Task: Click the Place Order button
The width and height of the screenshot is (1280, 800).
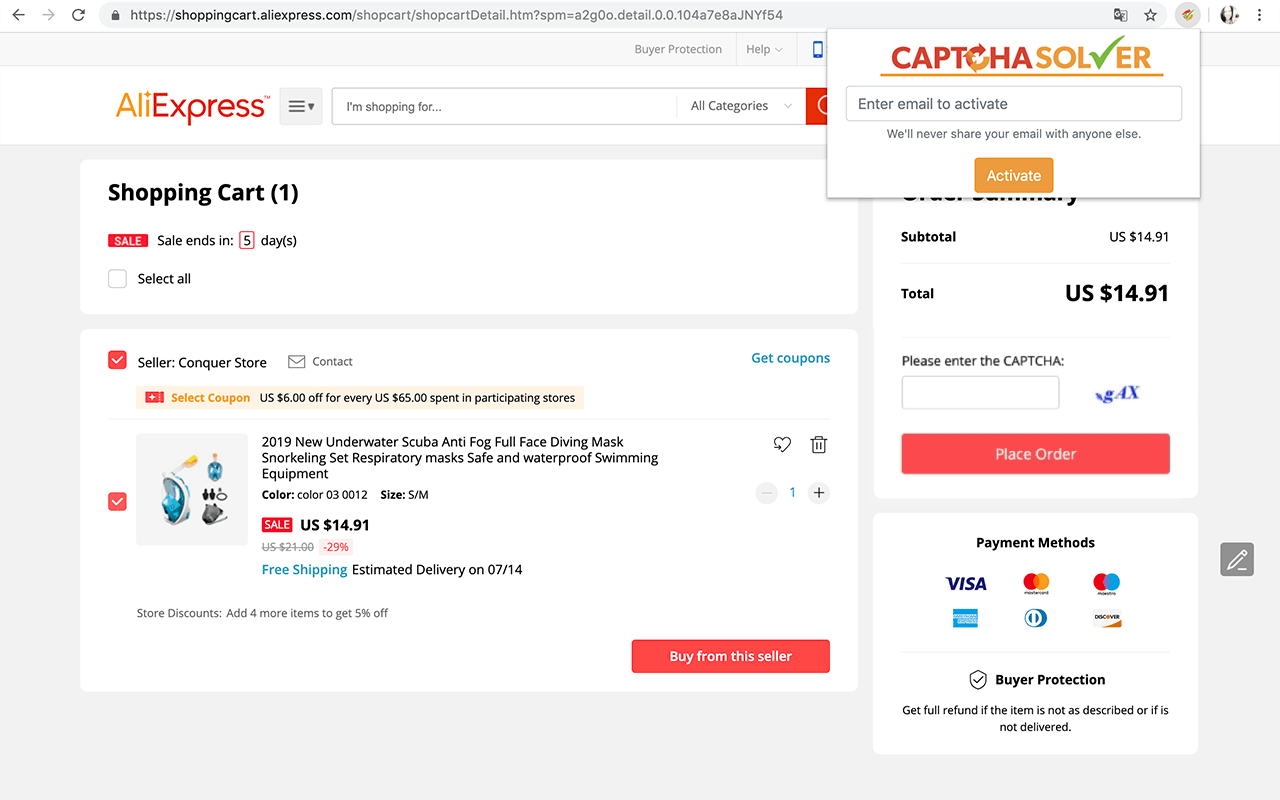Action: [x=1035, y=454]
